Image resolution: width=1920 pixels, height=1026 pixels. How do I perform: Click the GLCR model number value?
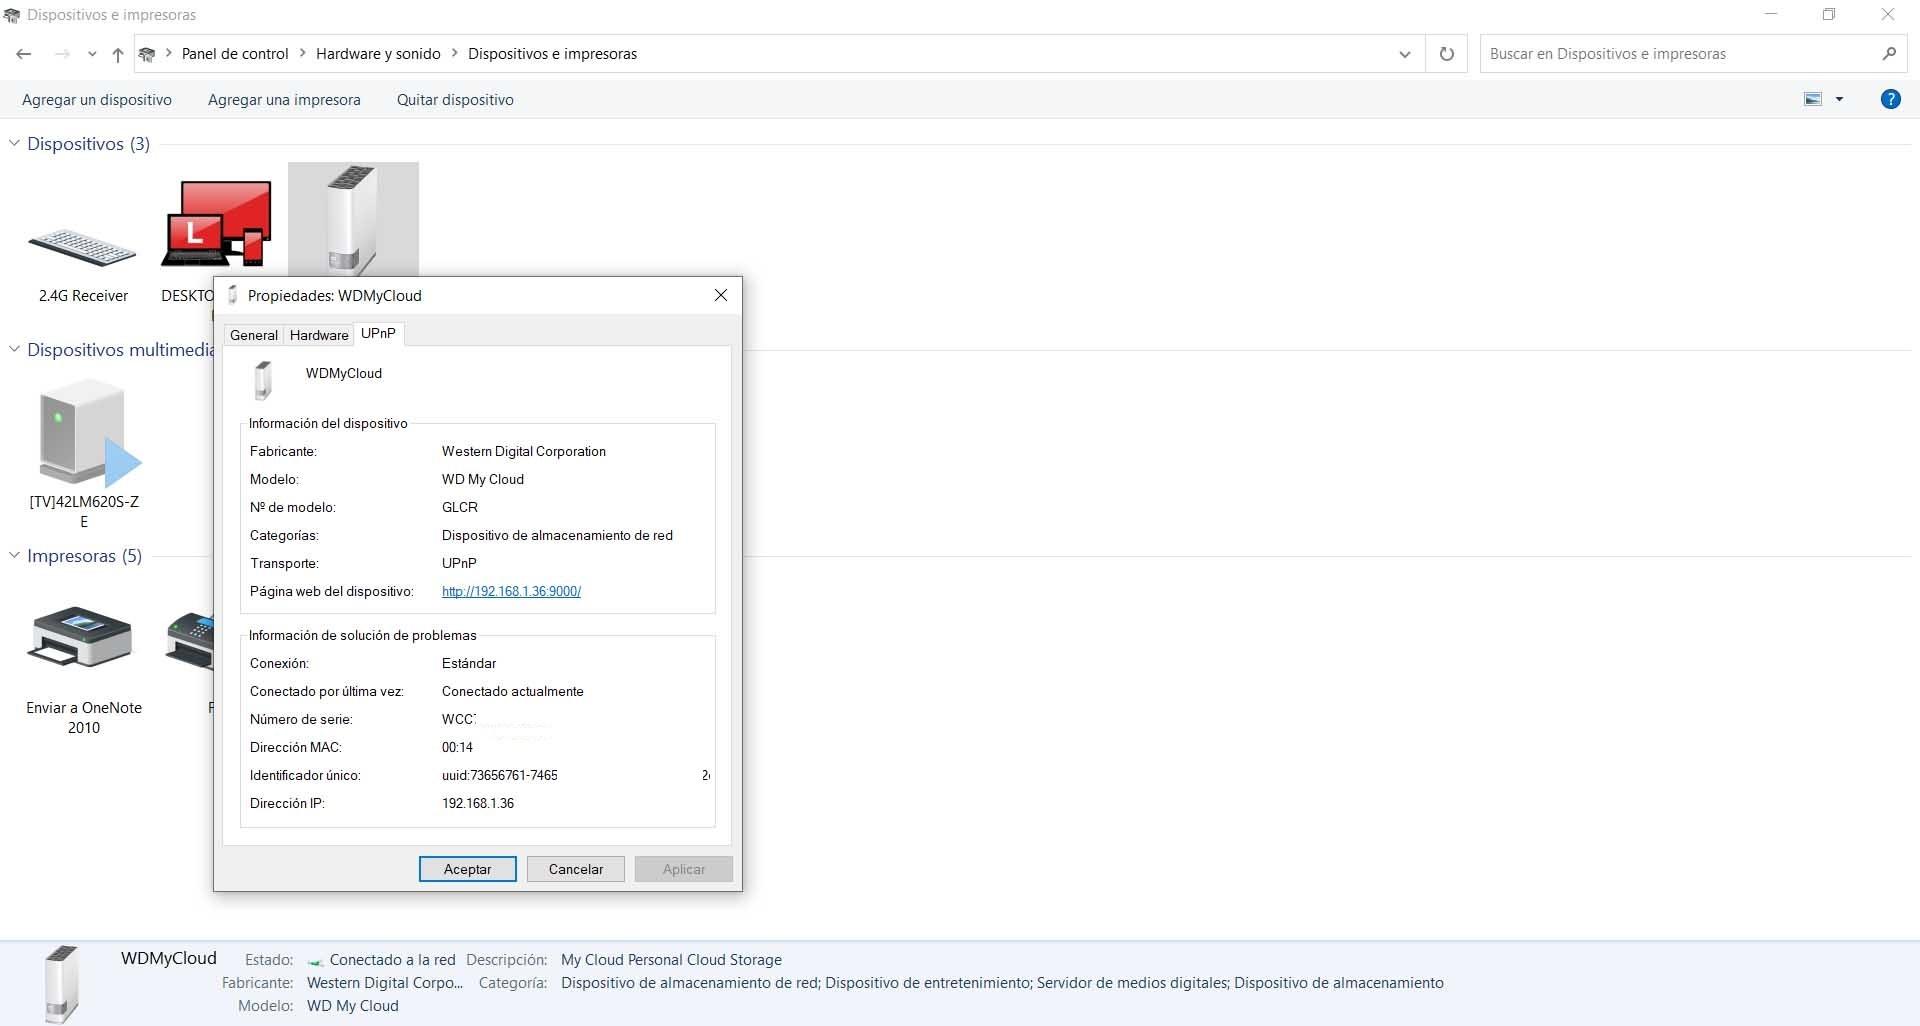[x=460, y=507]
